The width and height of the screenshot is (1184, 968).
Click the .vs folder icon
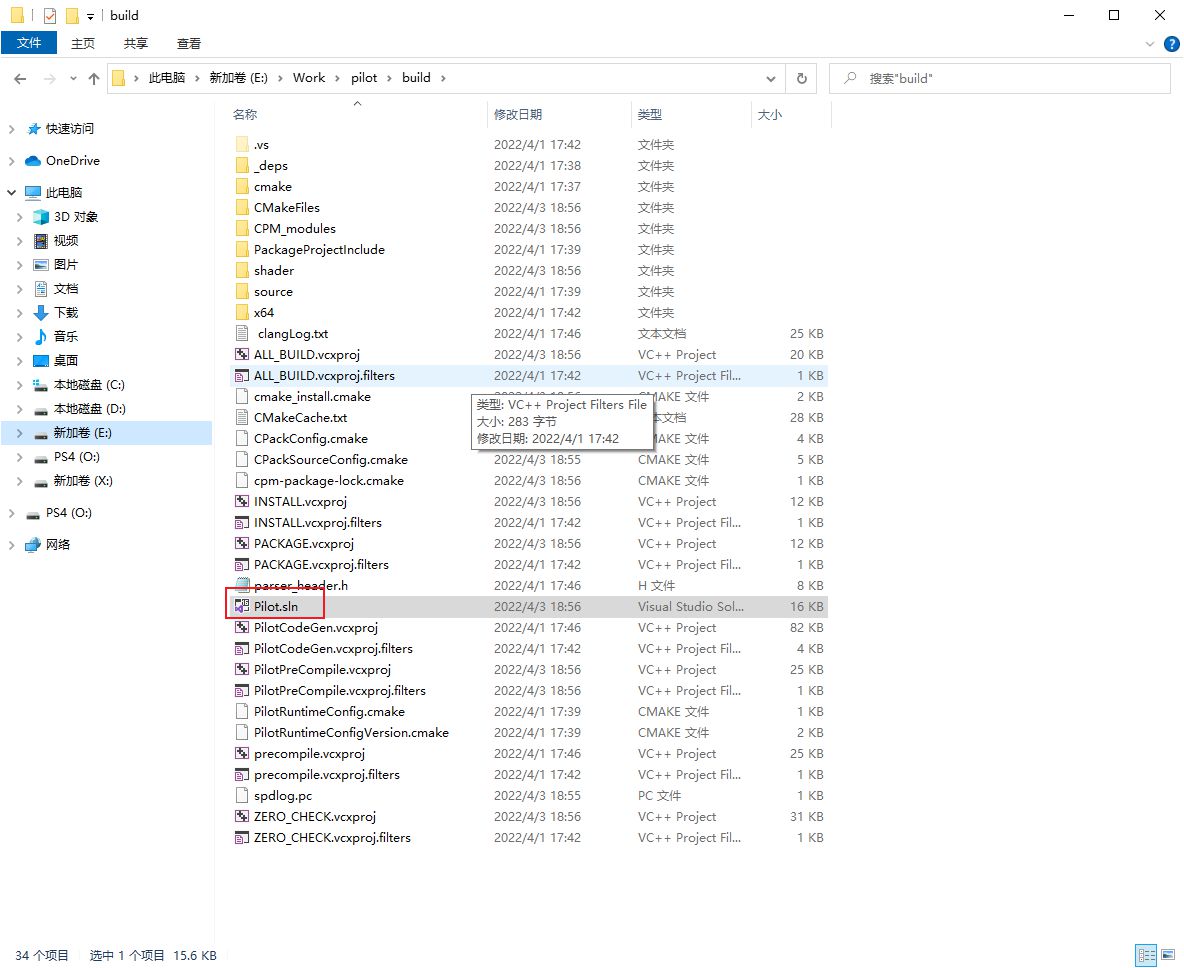(x=242, y=144)
